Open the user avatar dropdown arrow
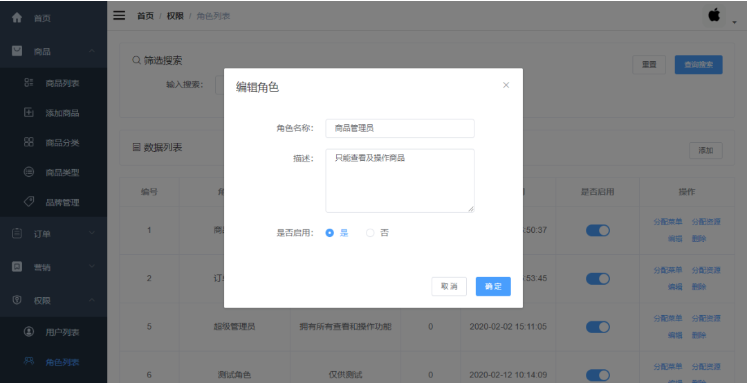749x383 pixels. click(x=734, y=22)
